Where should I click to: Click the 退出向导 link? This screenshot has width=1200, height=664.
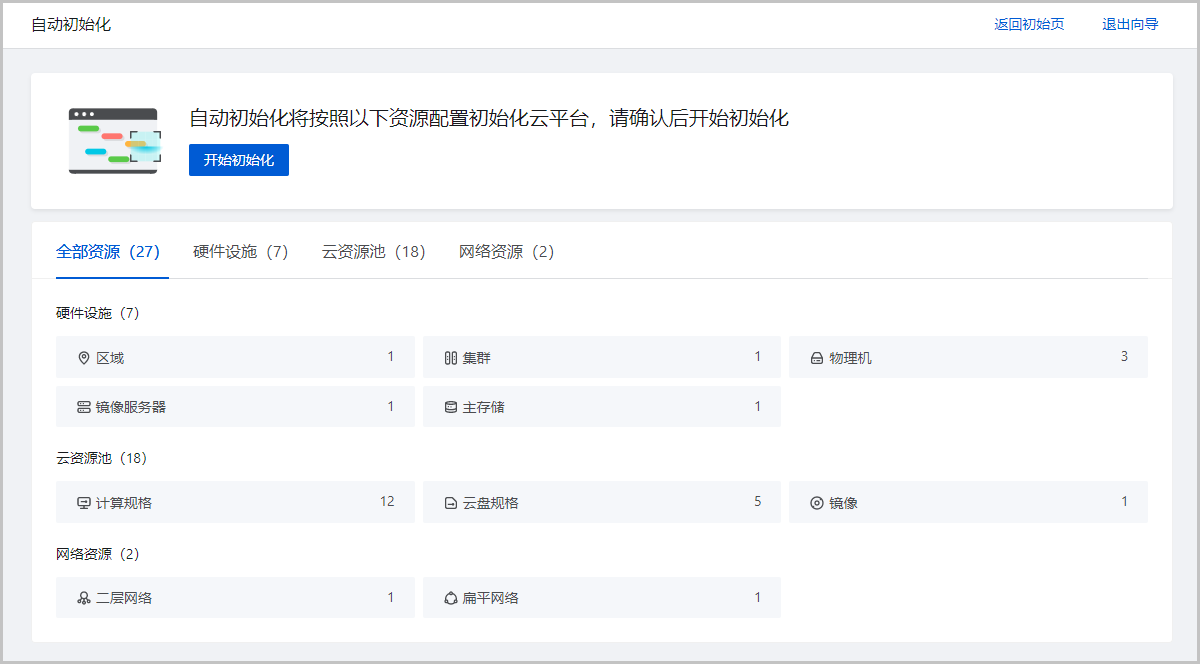pos(1130,24)
